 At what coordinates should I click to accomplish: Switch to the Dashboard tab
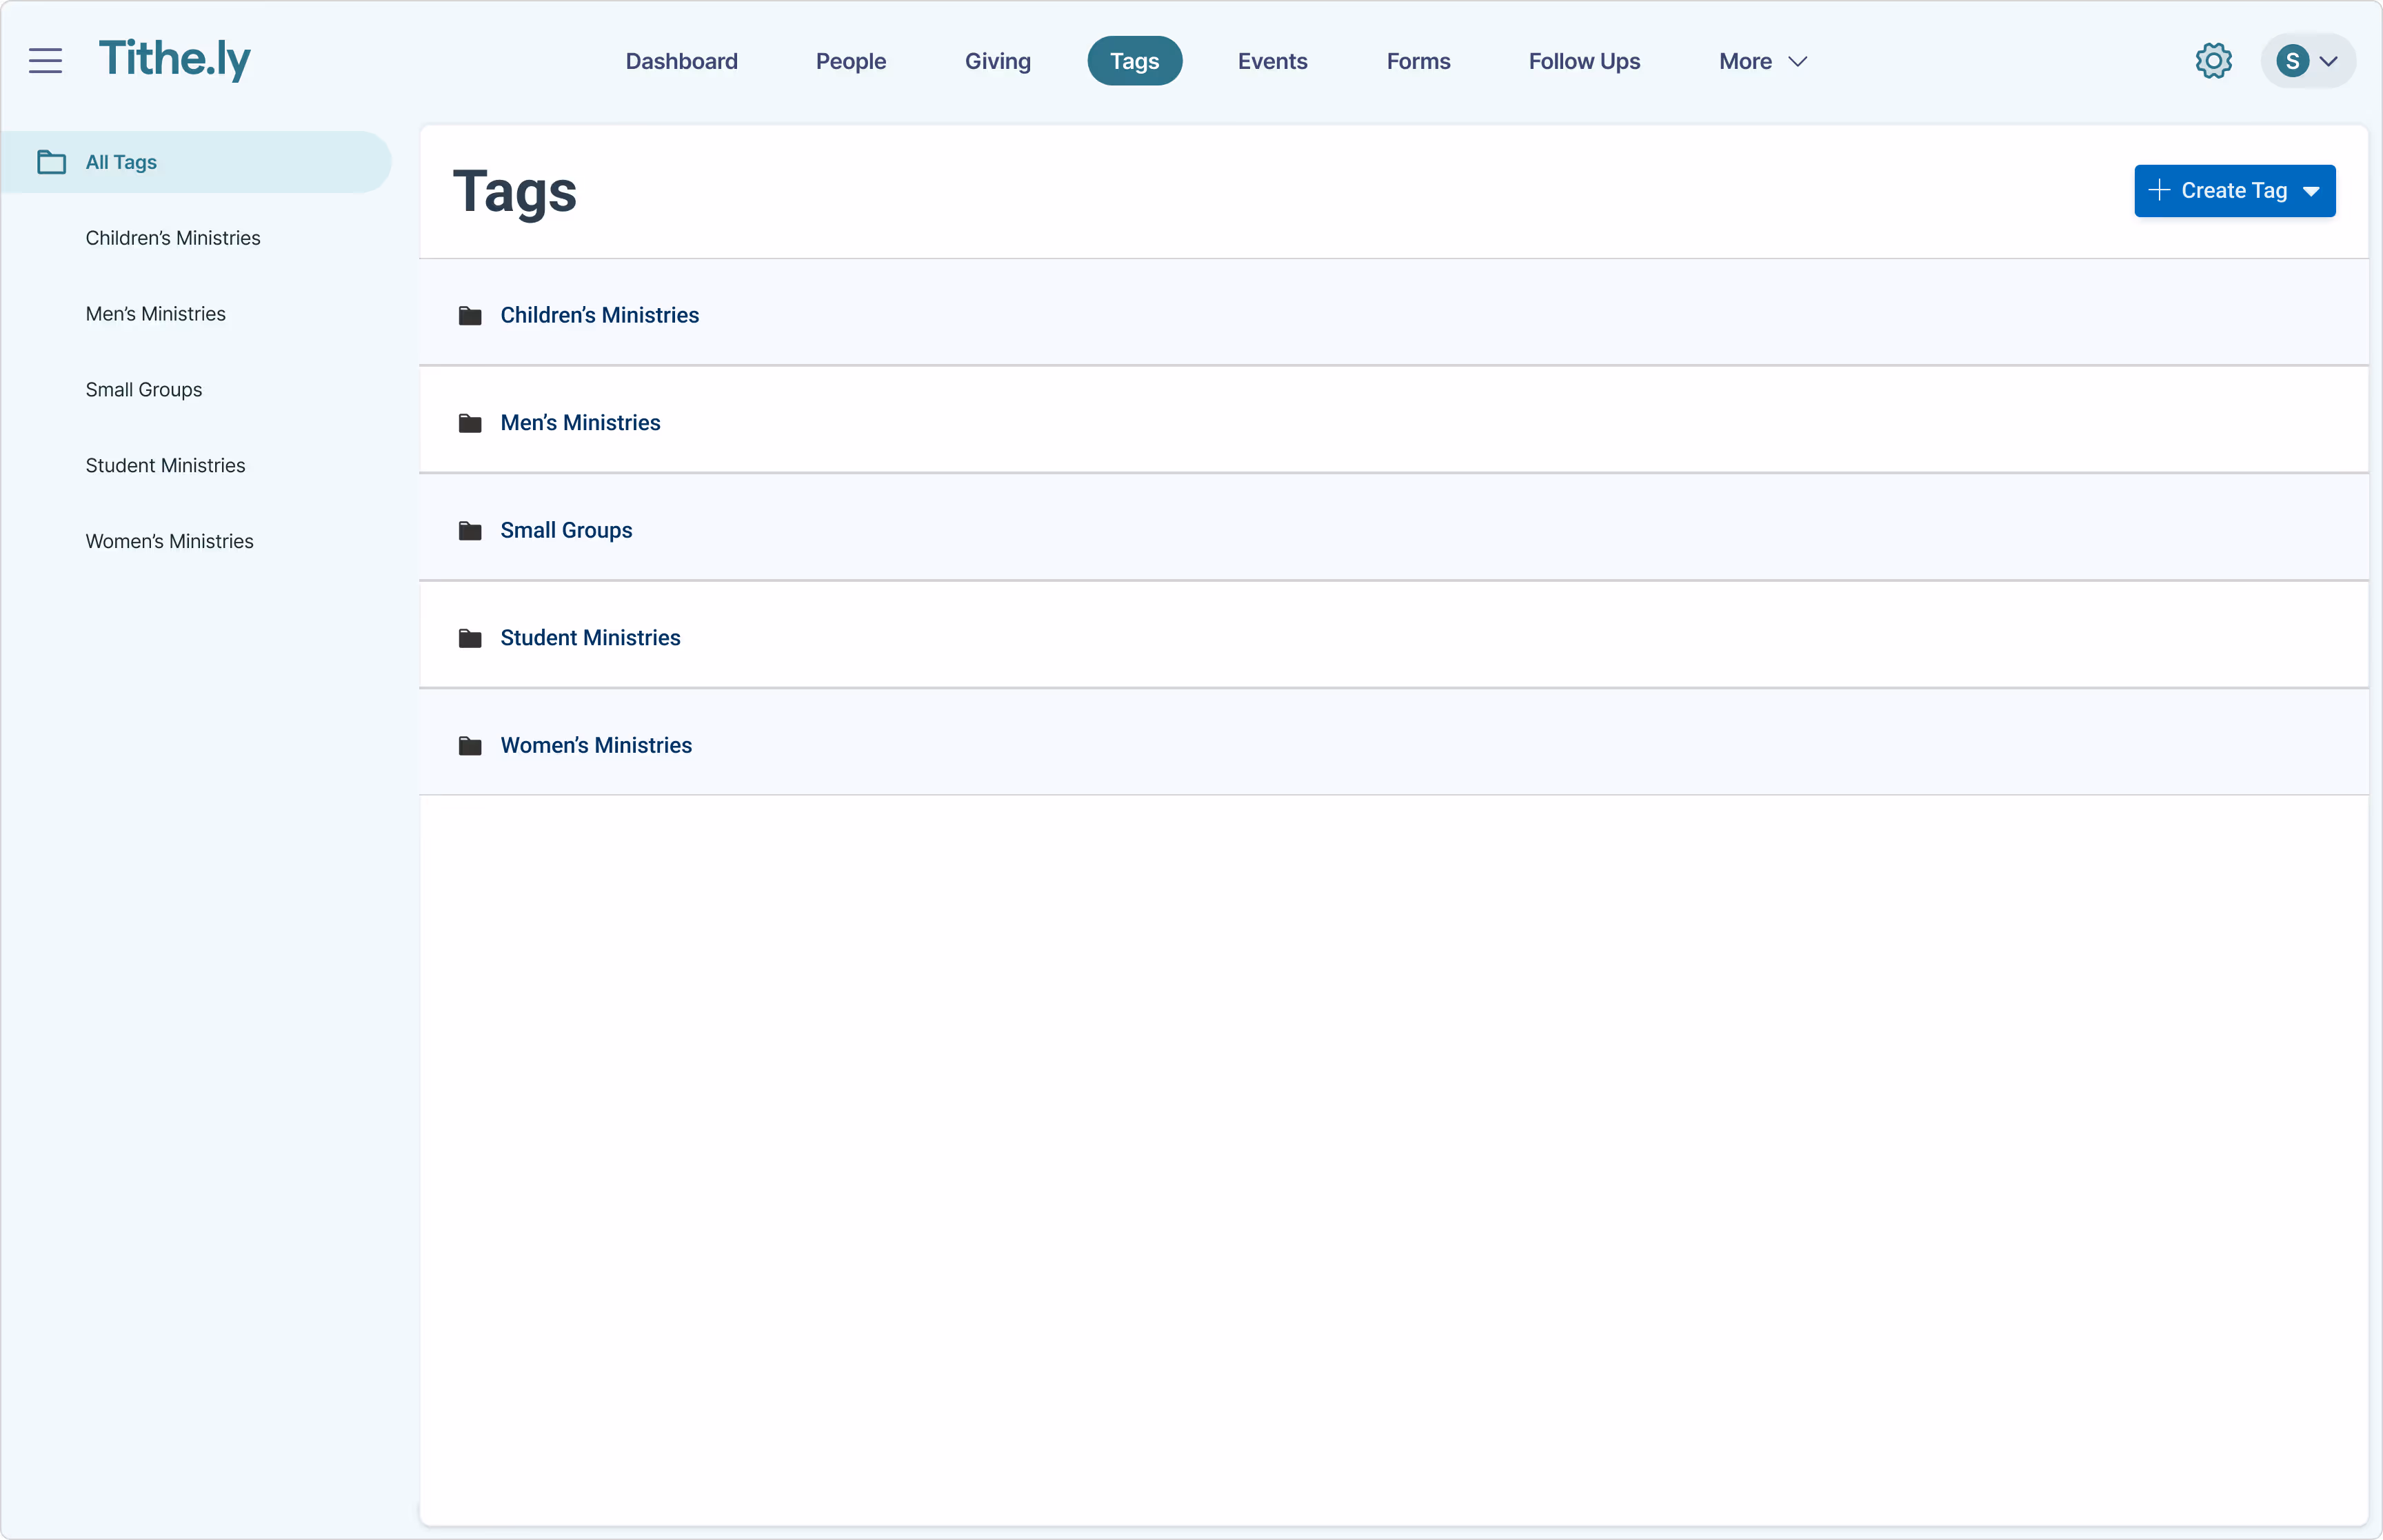[681, 60]
